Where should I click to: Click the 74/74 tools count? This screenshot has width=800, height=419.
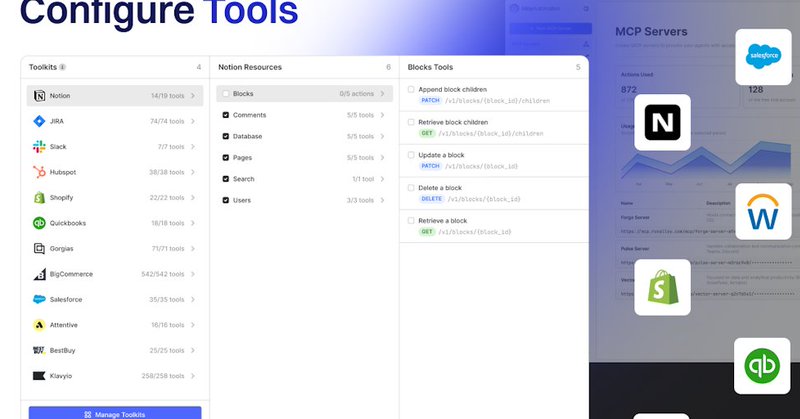[x=167, y=121]
